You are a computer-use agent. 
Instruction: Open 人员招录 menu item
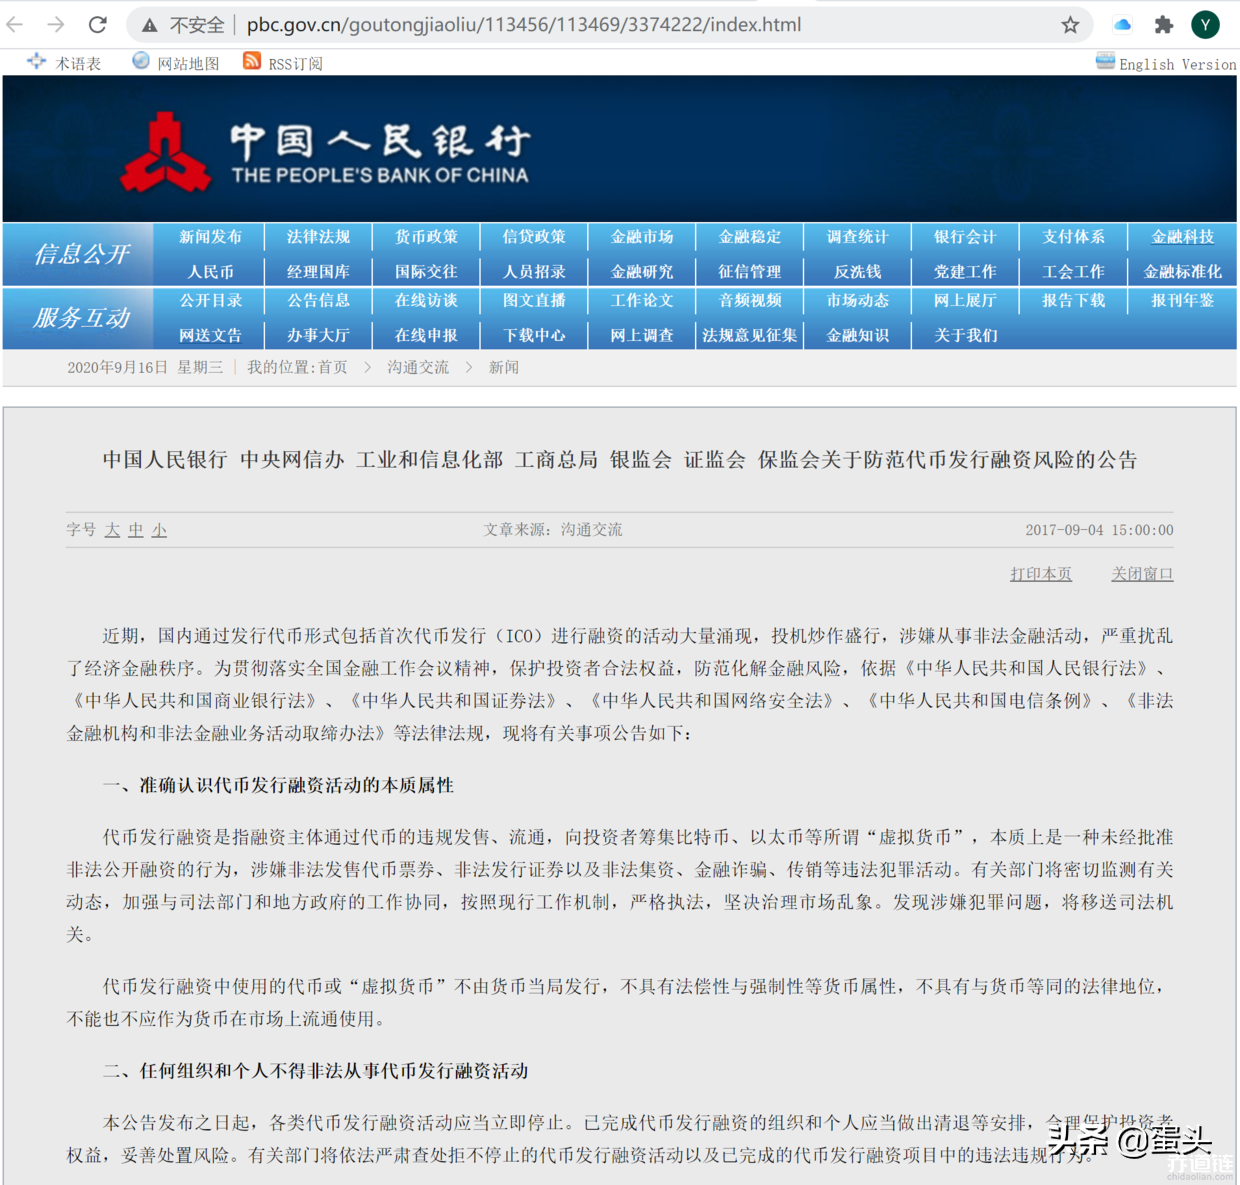tap(534, 272)
